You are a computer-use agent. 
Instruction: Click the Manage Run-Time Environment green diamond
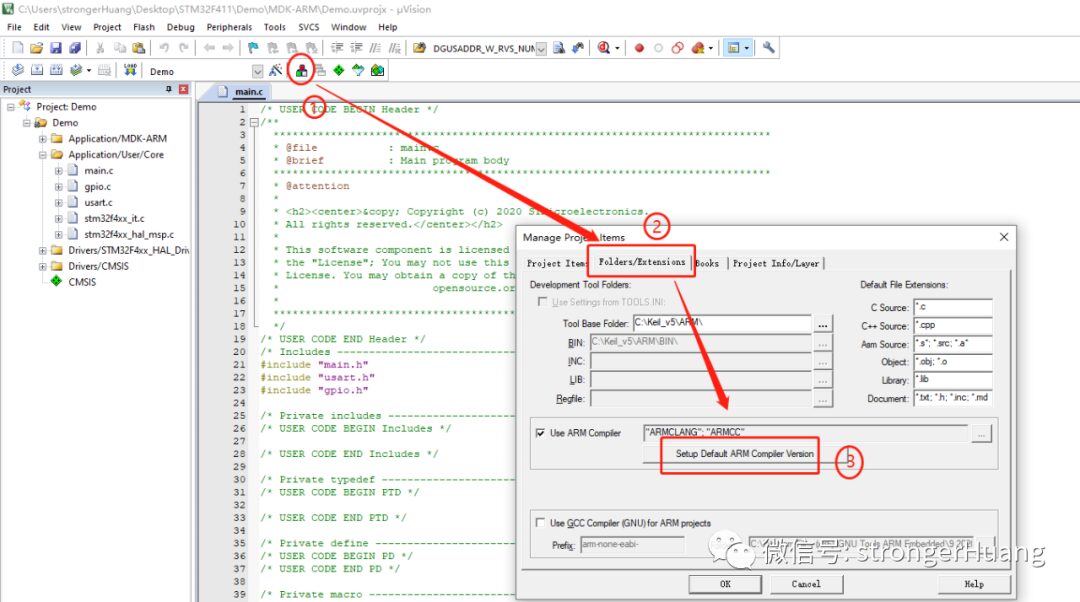[x=339, y=70]
